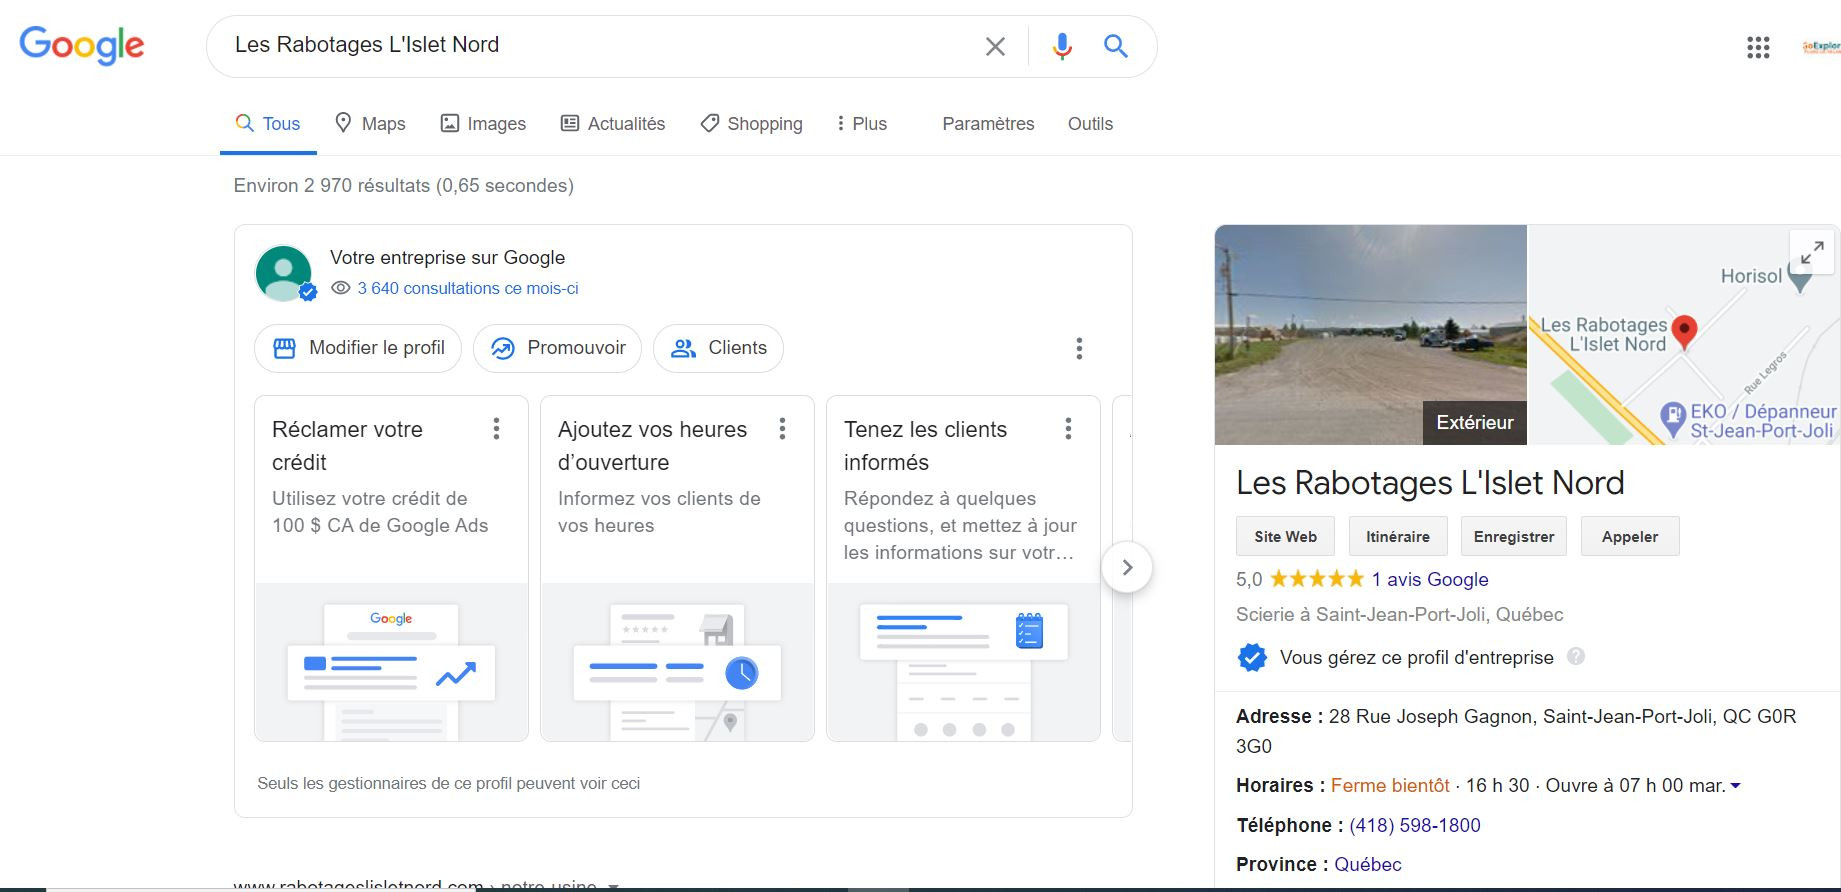The image size is (1841, 892).
Task: Open Ajoutez vos heures d'ouverture card
Action: click(677, 568)
